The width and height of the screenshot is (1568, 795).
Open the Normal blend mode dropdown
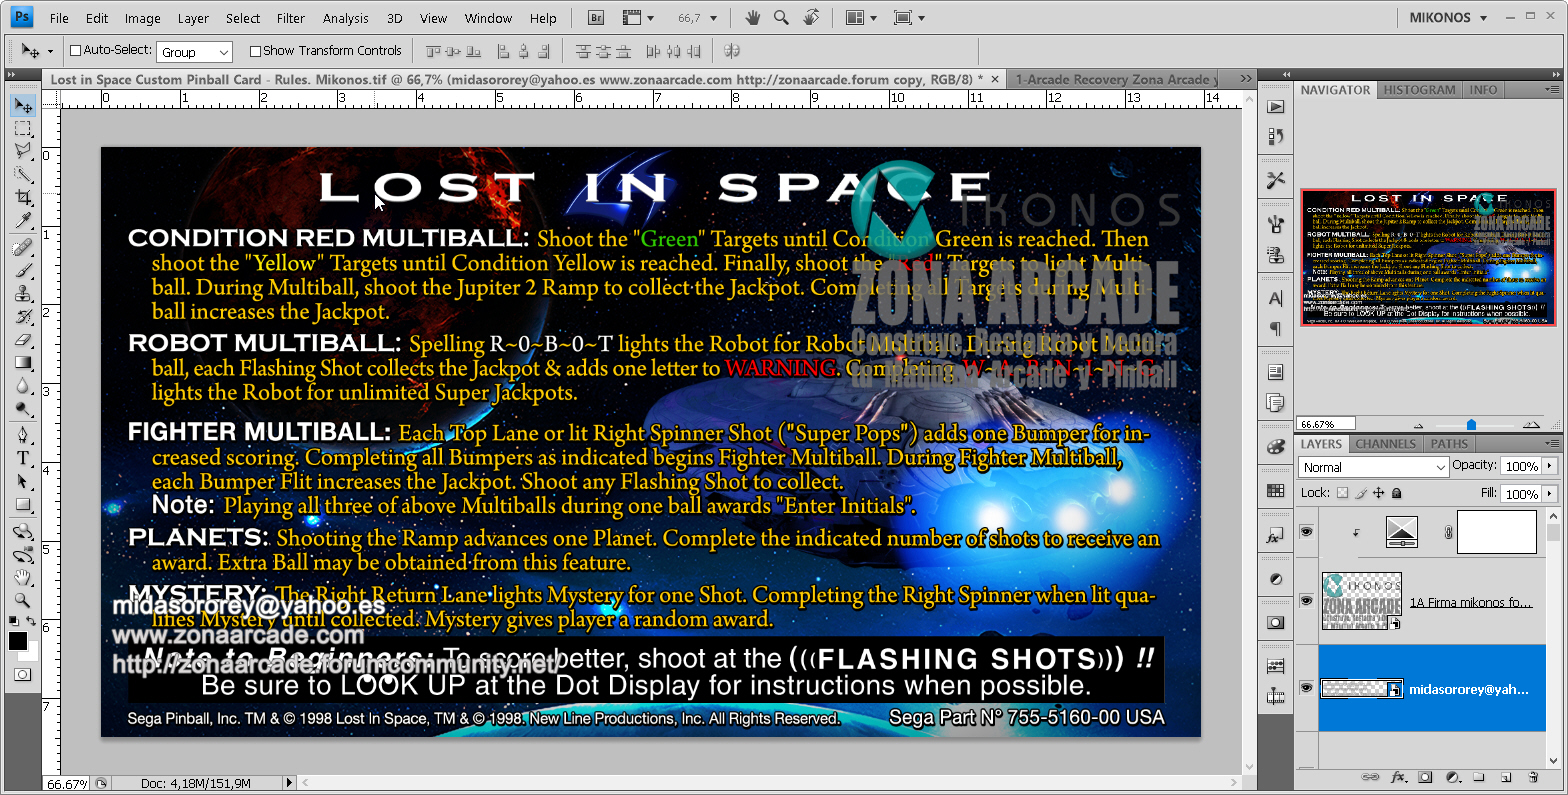click(1373, 467)
